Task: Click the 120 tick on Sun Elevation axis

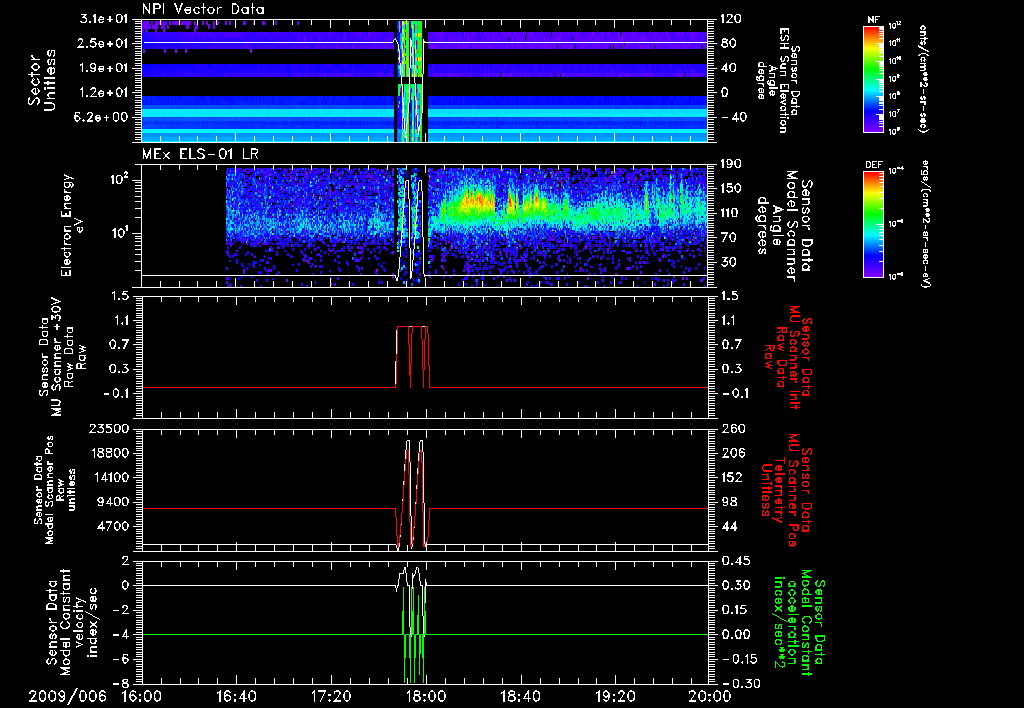Action: [x=731, y=19]
